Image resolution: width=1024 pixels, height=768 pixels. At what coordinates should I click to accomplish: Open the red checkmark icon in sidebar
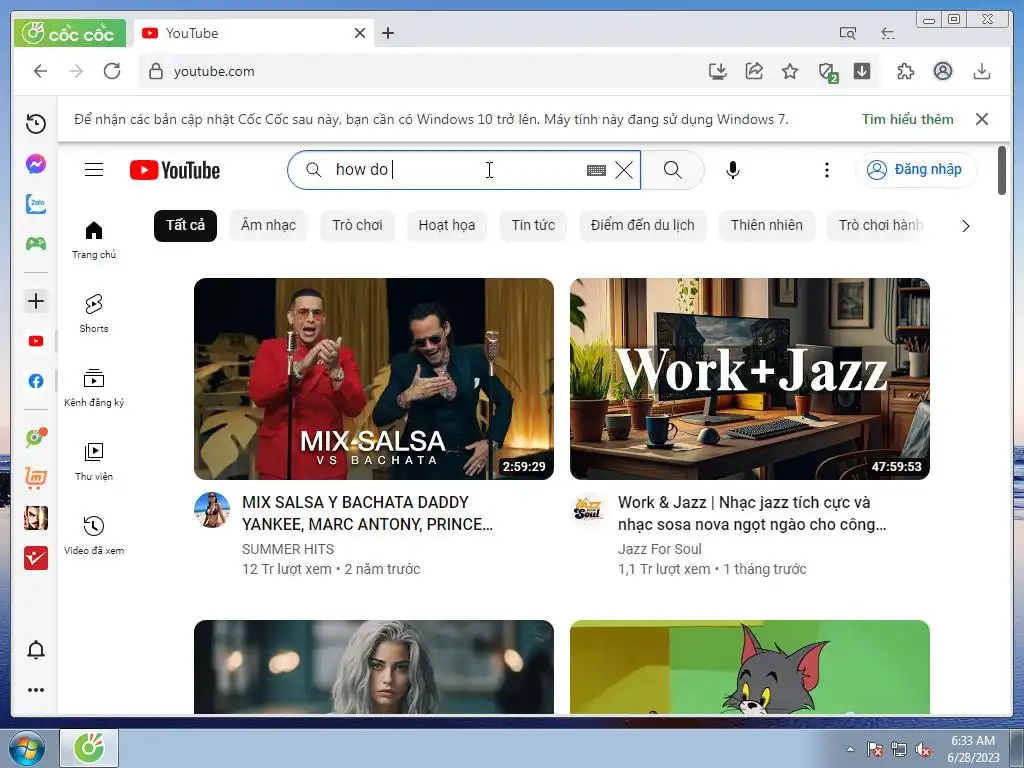[36, 558]
